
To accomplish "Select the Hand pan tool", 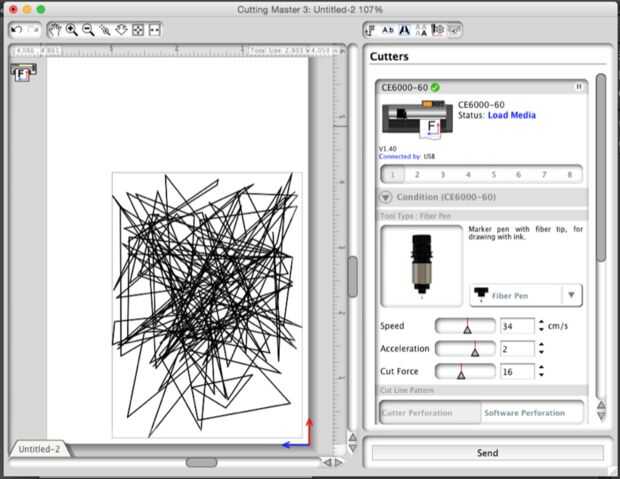I will 55,30.
